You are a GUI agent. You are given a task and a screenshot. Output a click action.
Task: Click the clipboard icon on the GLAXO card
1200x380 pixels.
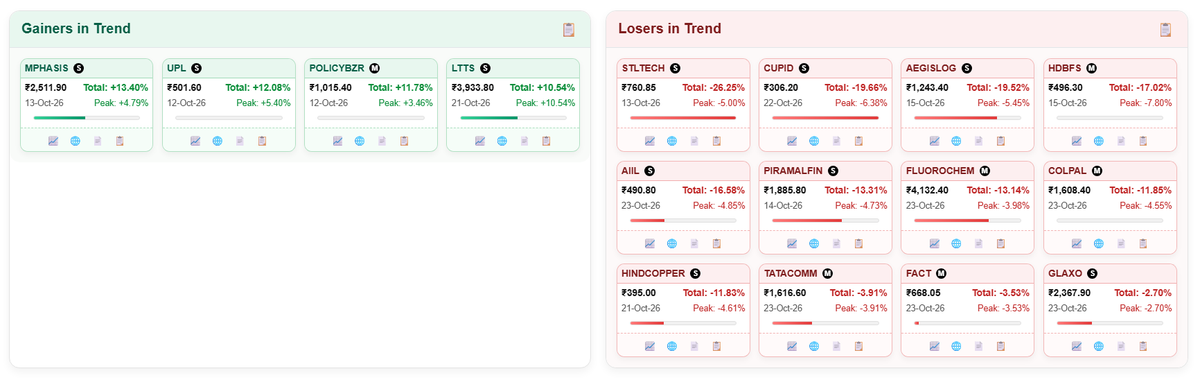coord(1143,346)
